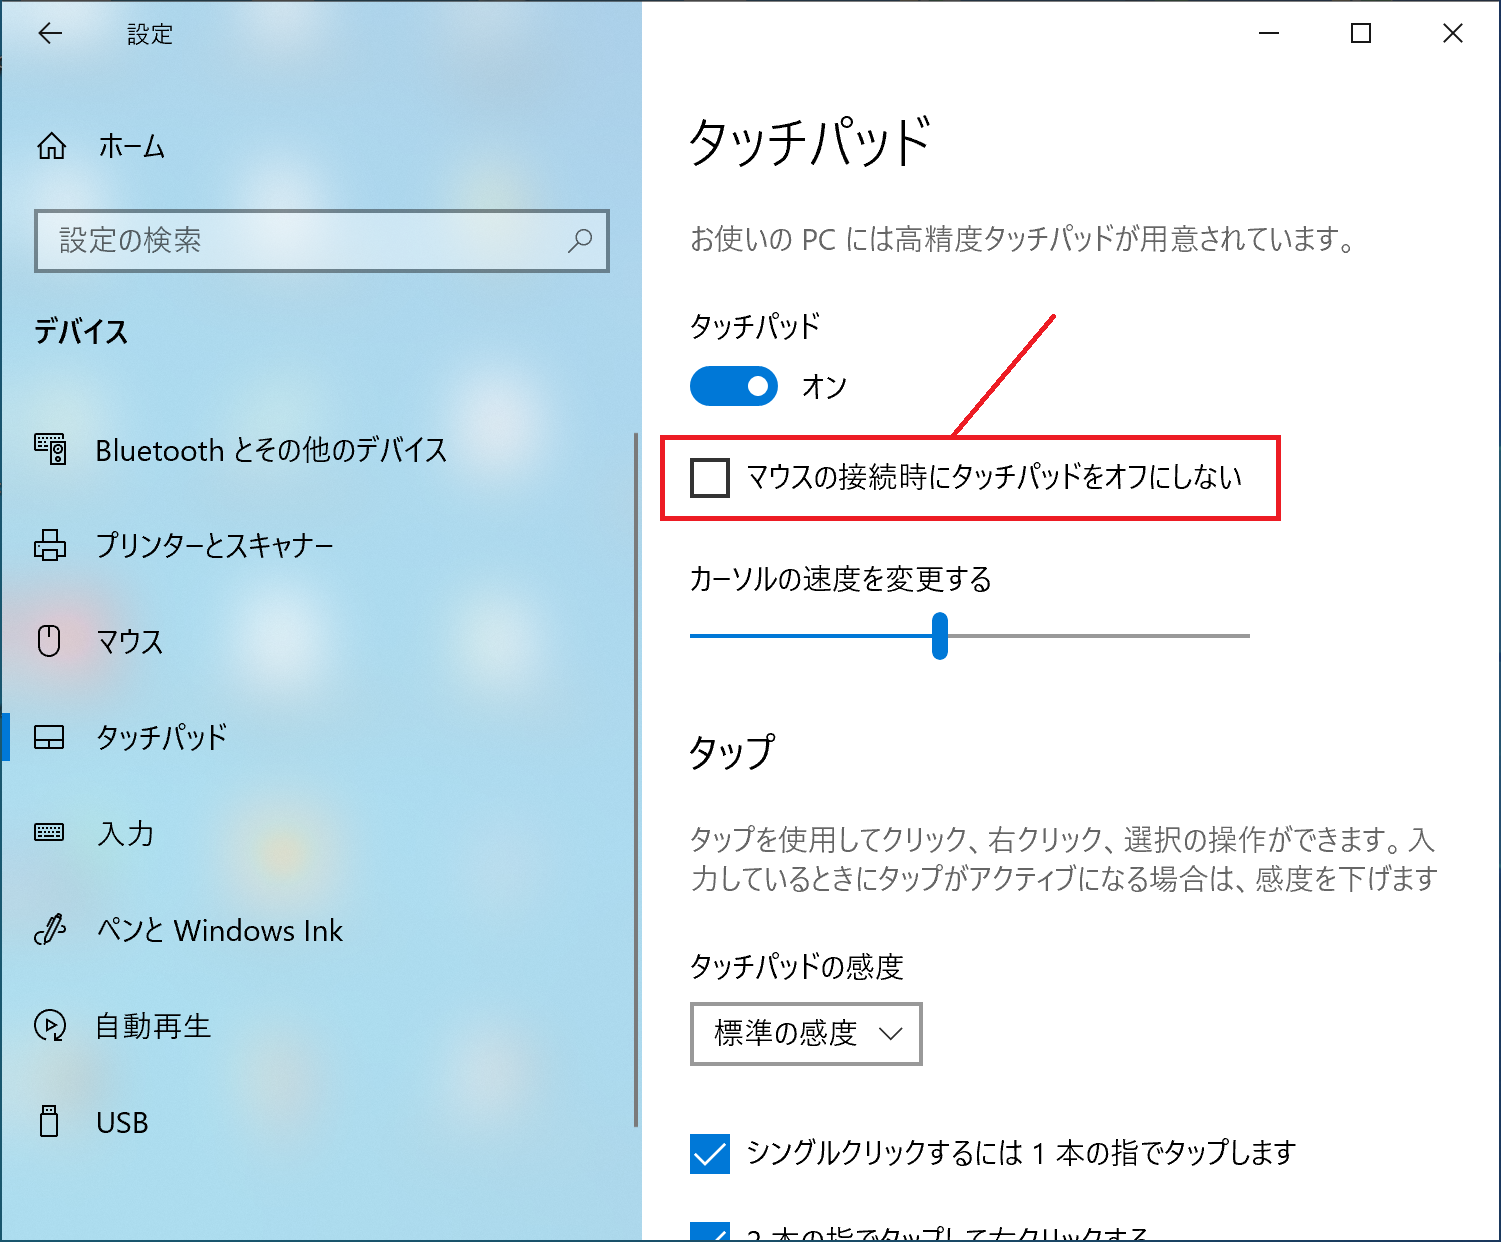
Task: Click the mouse icon in sidebar
Action: pyautogui.click(x=49, y=641)
